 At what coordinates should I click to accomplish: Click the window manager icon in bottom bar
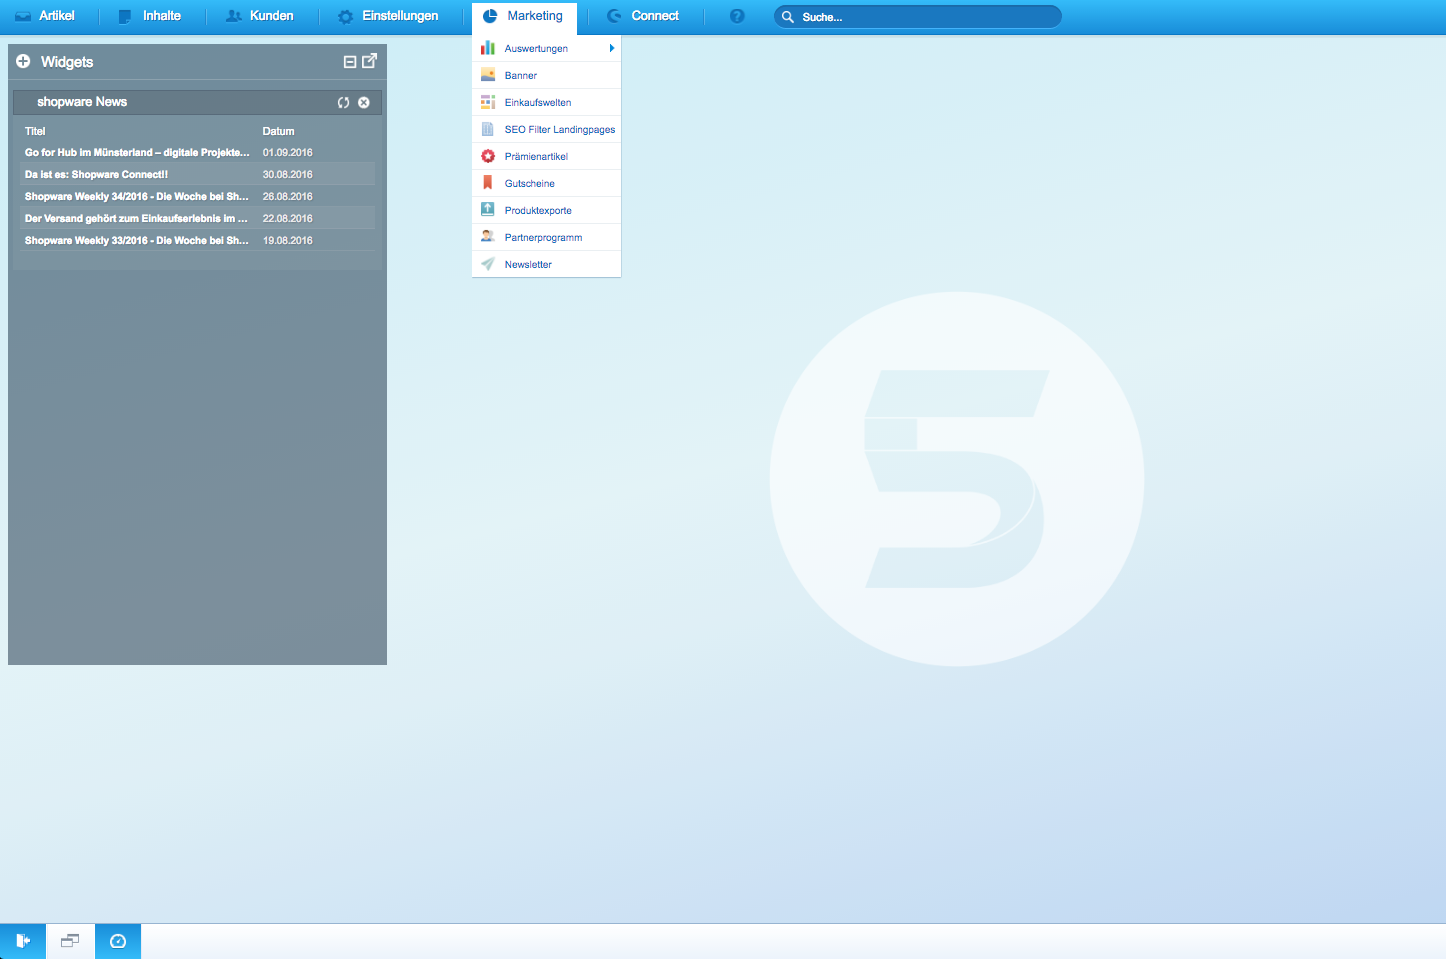click(70, 941)
